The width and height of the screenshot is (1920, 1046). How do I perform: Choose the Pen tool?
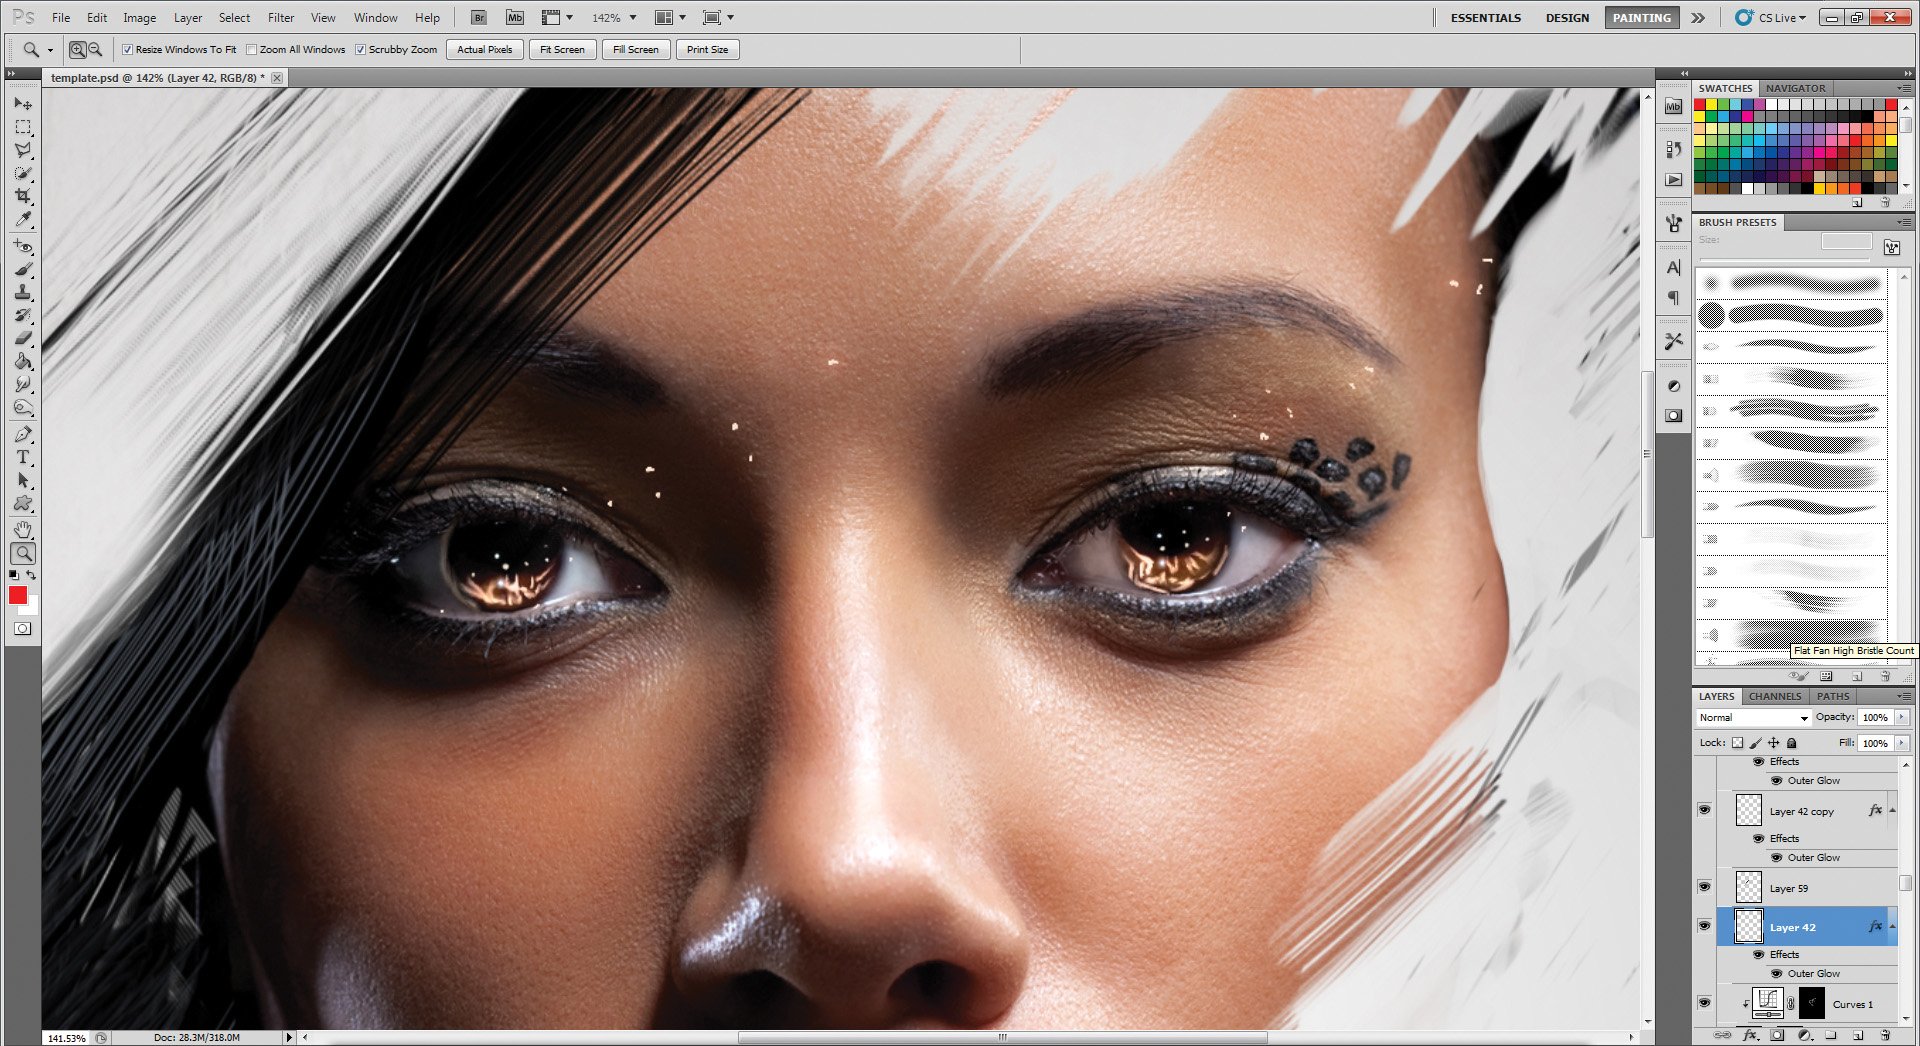(x=23, y=434)
